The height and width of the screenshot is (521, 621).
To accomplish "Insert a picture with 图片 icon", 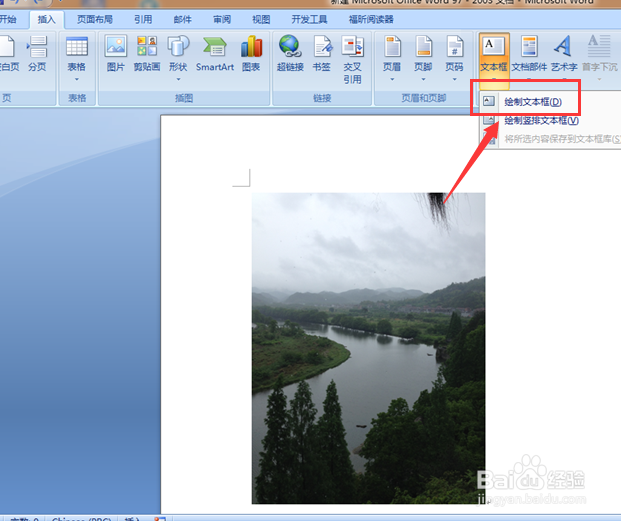I will click(x=116, y=53).
